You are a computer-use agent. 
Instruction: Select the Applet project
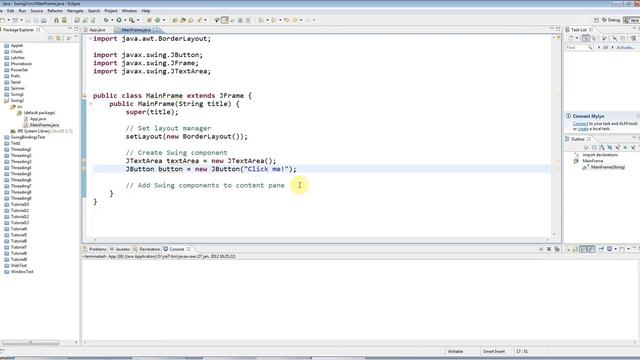(x=13, y=46)
